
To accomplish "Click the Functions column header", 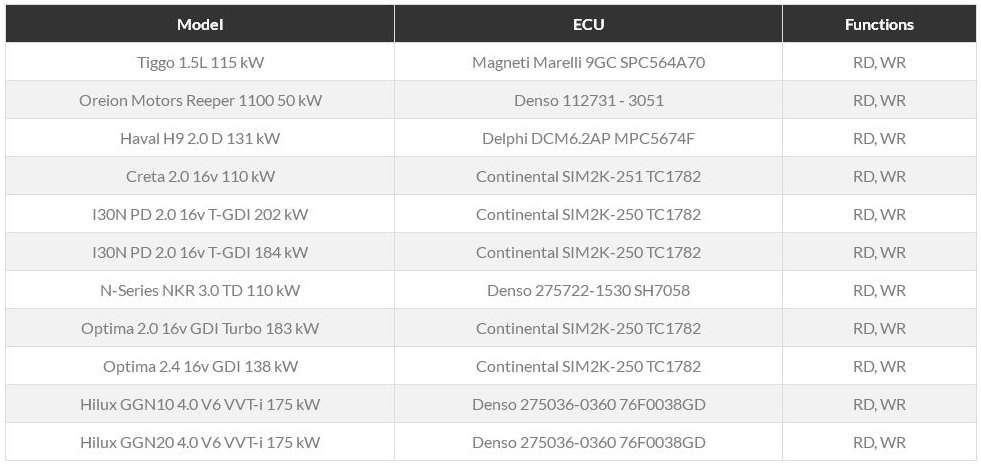I will (x=879, y=24).
